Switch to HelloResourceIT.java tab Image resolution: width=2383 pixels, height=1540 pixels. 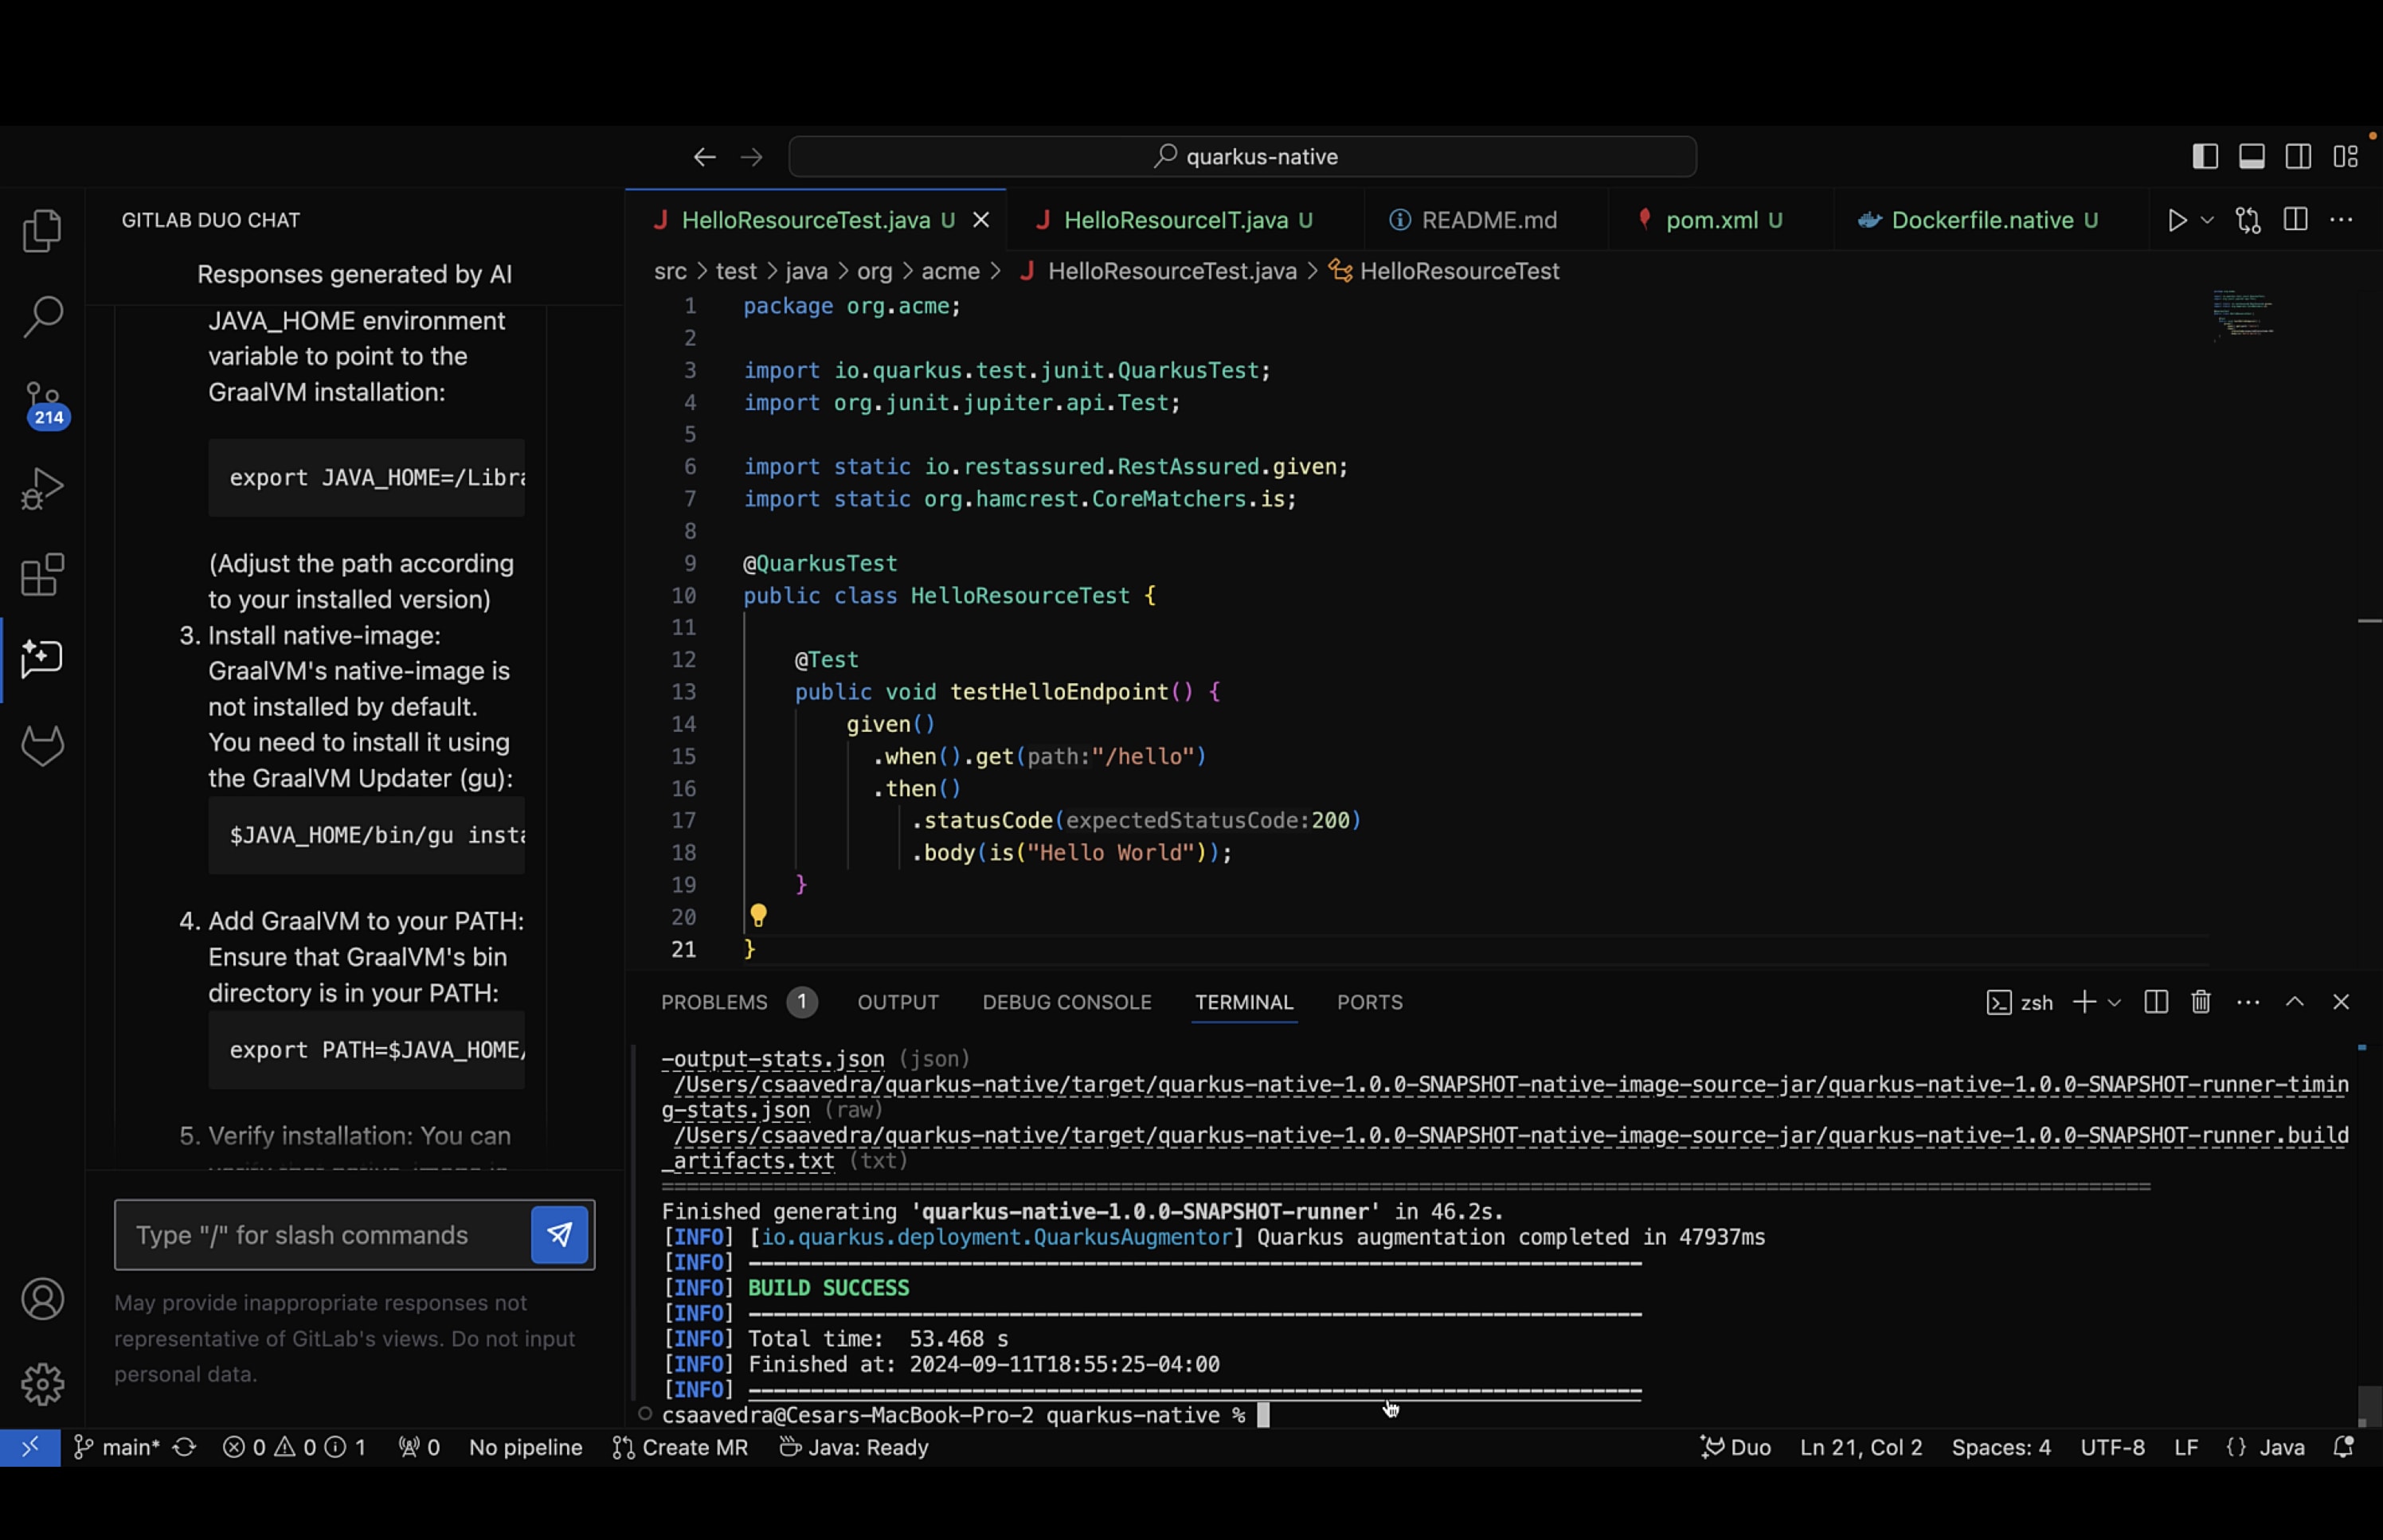click(x=1186, y=220)
